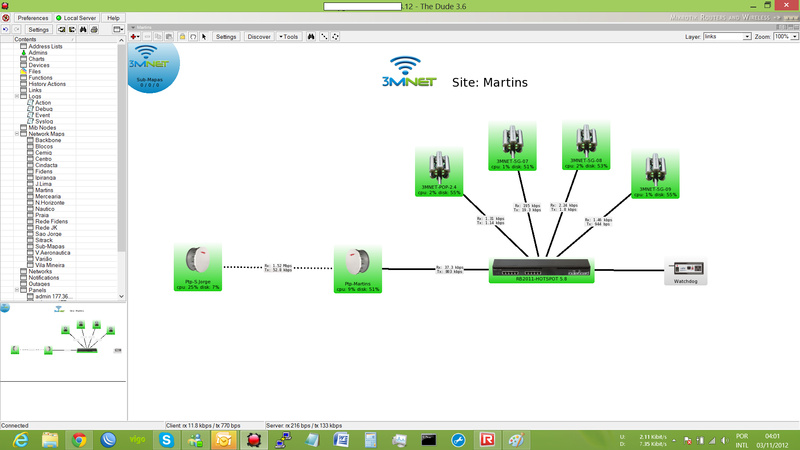Select the pointer arrow tool in map toolbar

(x=204, y=37)
